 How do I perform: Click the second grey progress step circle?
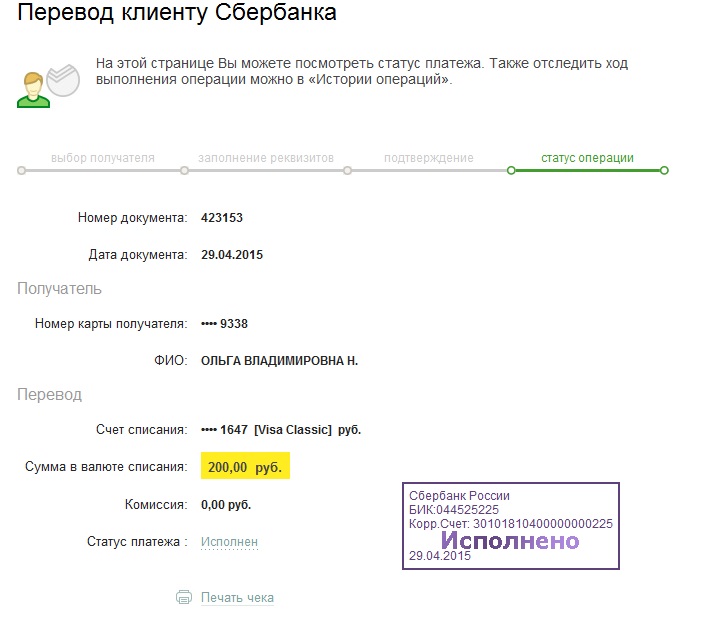click(184, 171)
